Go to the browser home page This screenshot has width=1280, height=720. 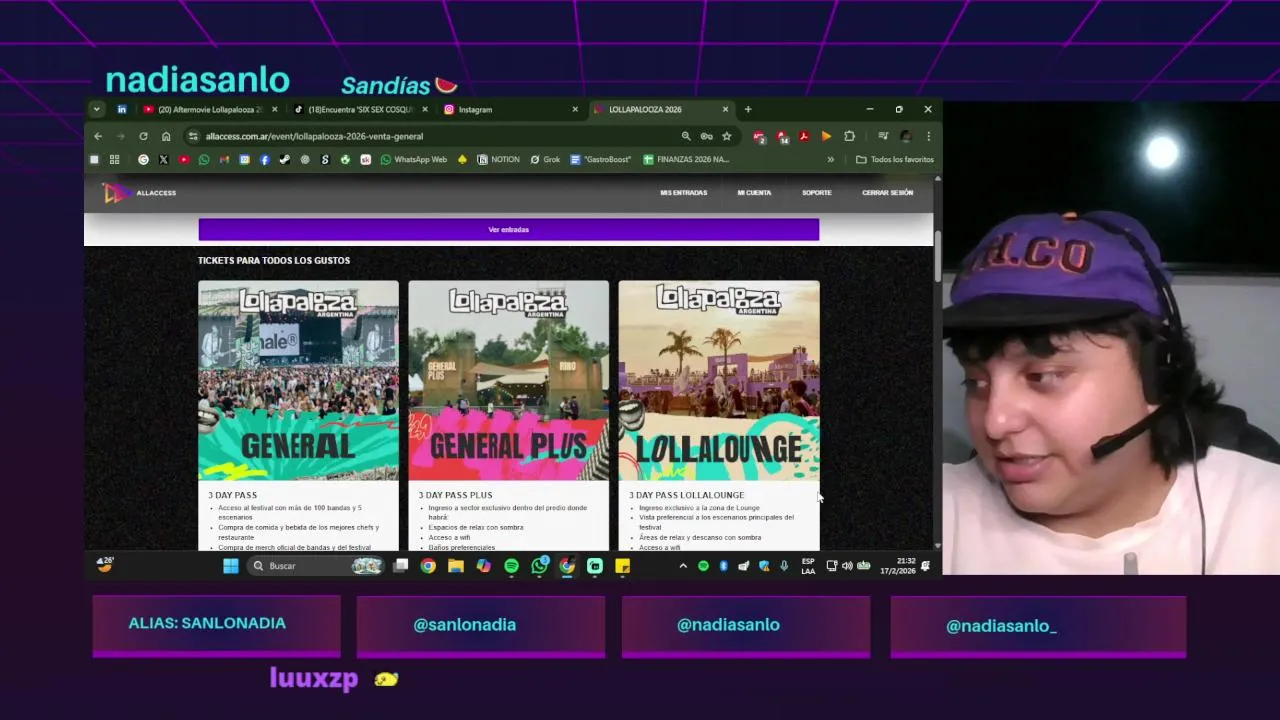click(x=166, y=136)
